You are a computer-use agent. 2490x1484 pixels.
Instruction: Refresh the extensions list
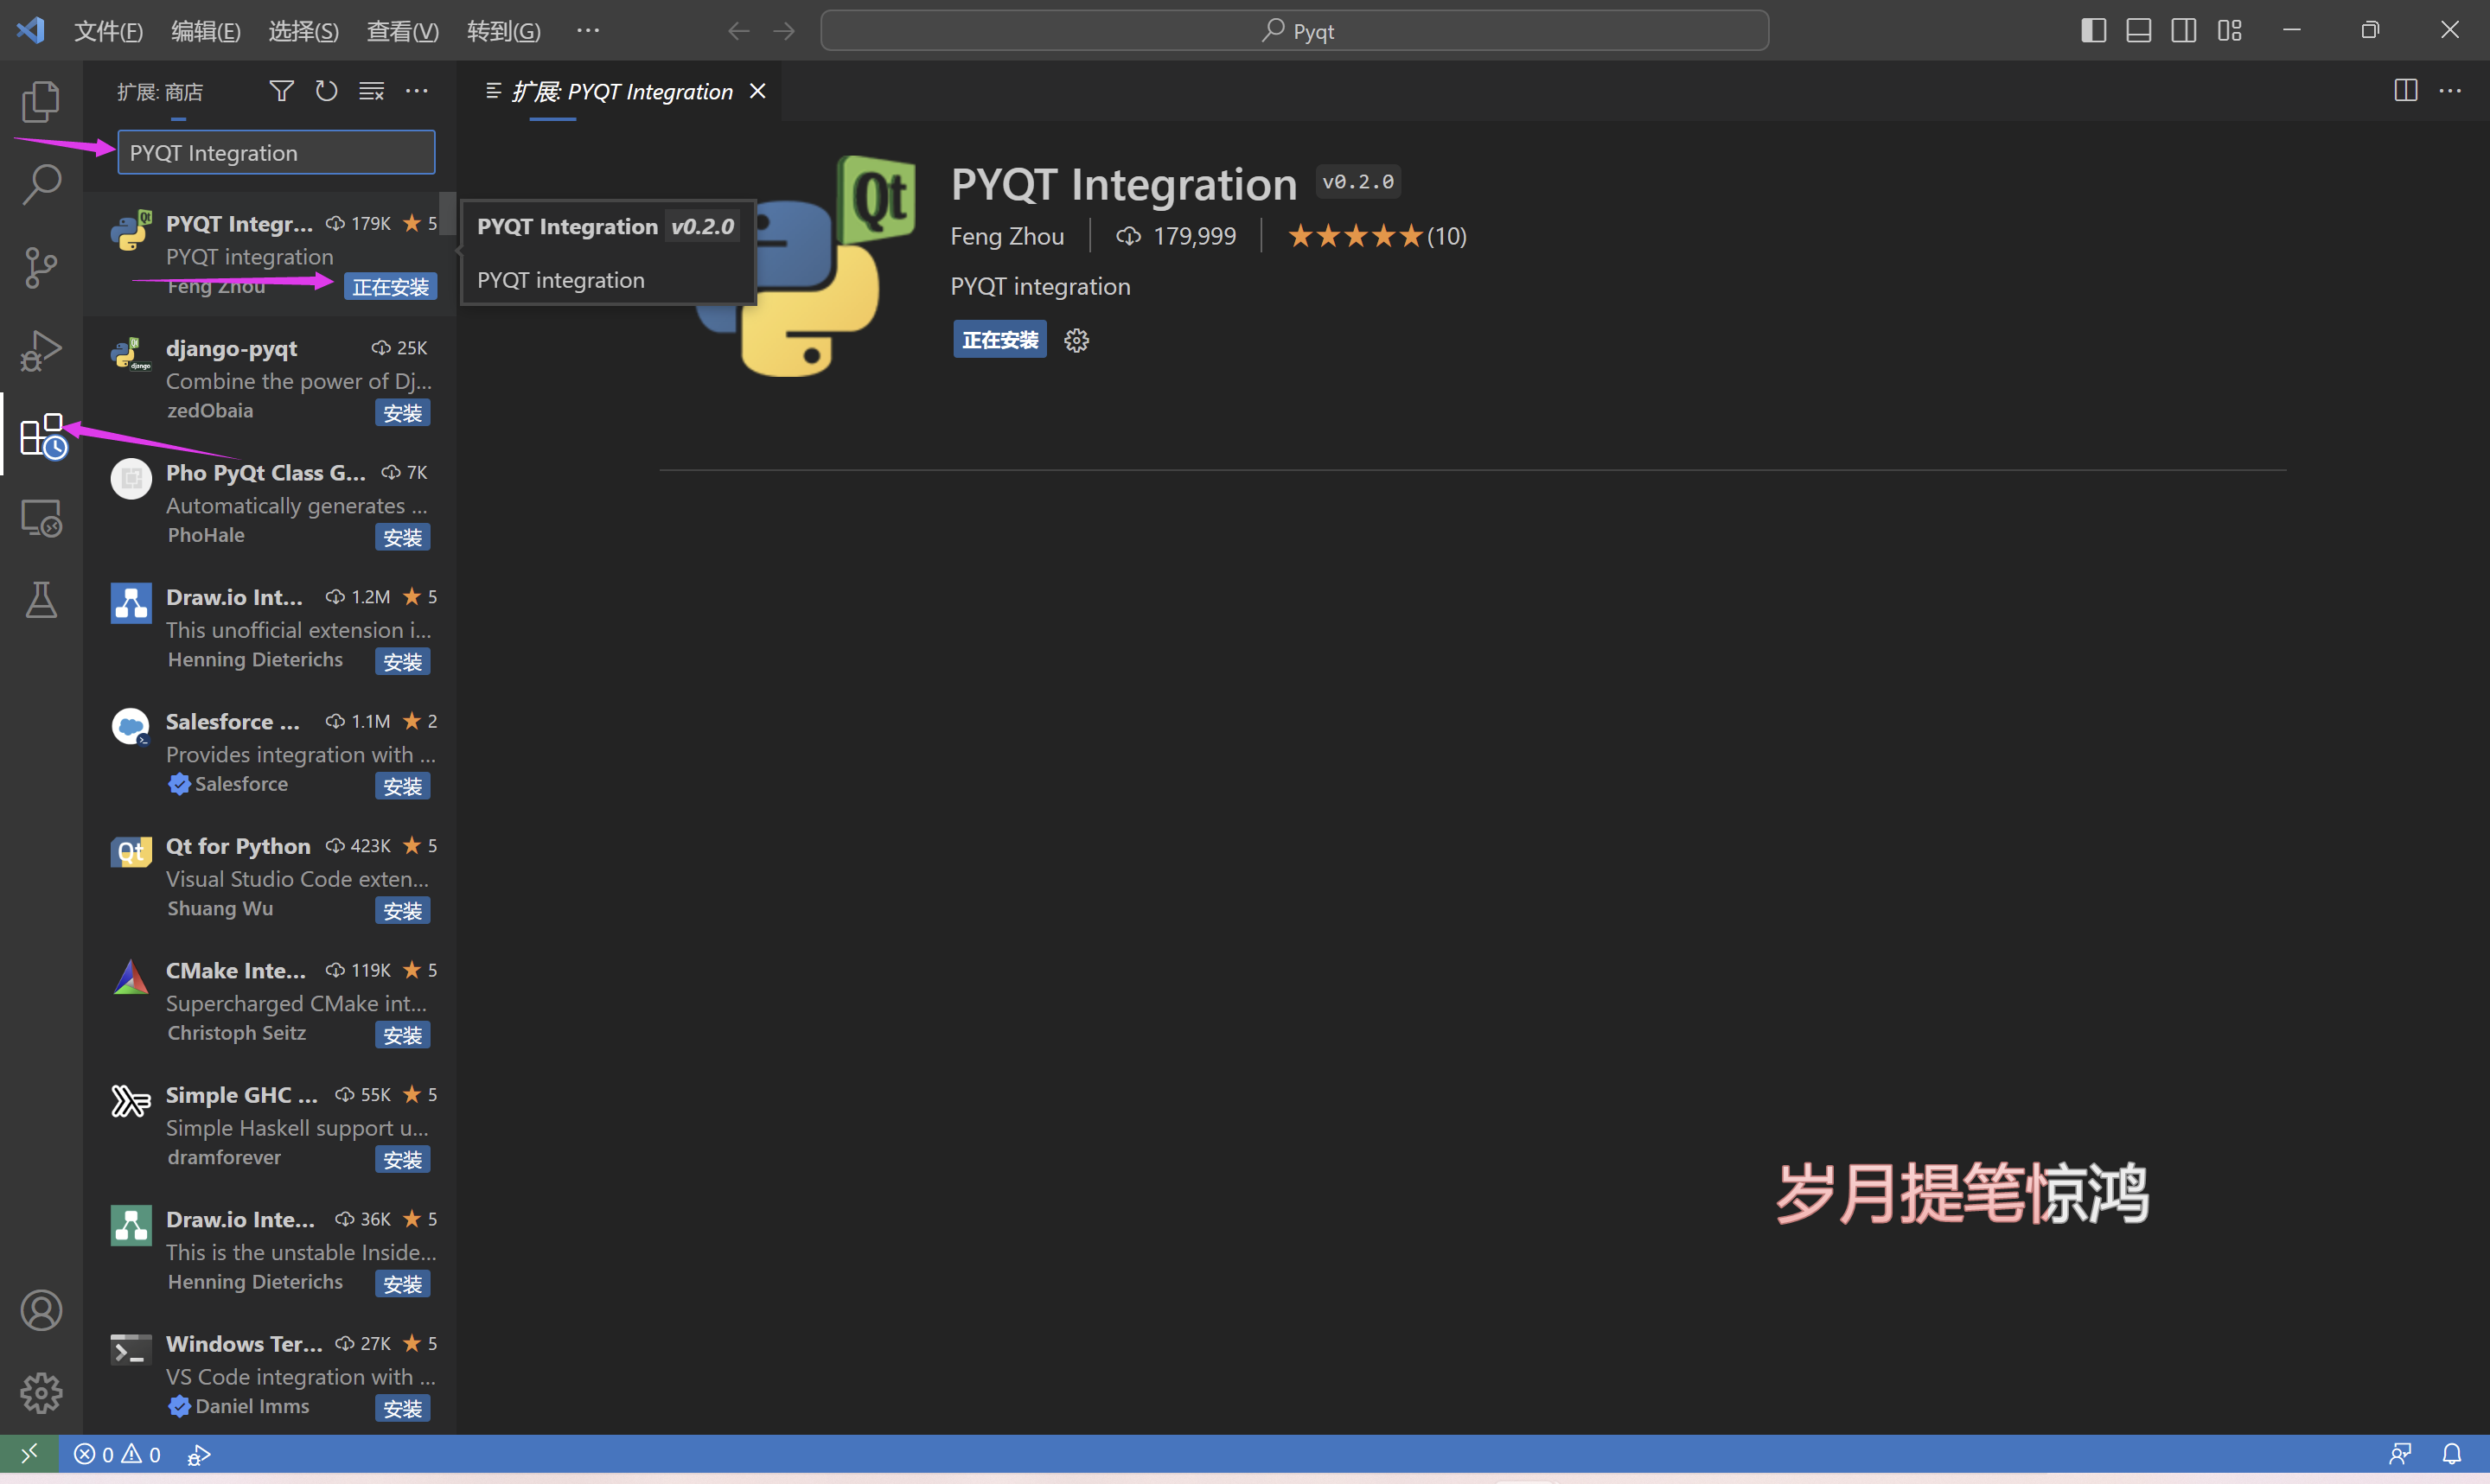(326, 90)
